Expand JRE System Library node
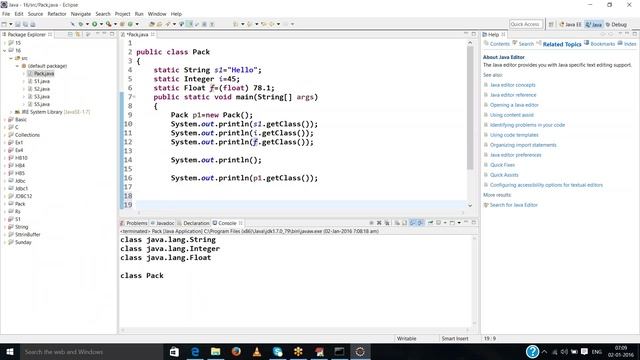The height and width of the screenshot is (360, 640). click(11, 112)
